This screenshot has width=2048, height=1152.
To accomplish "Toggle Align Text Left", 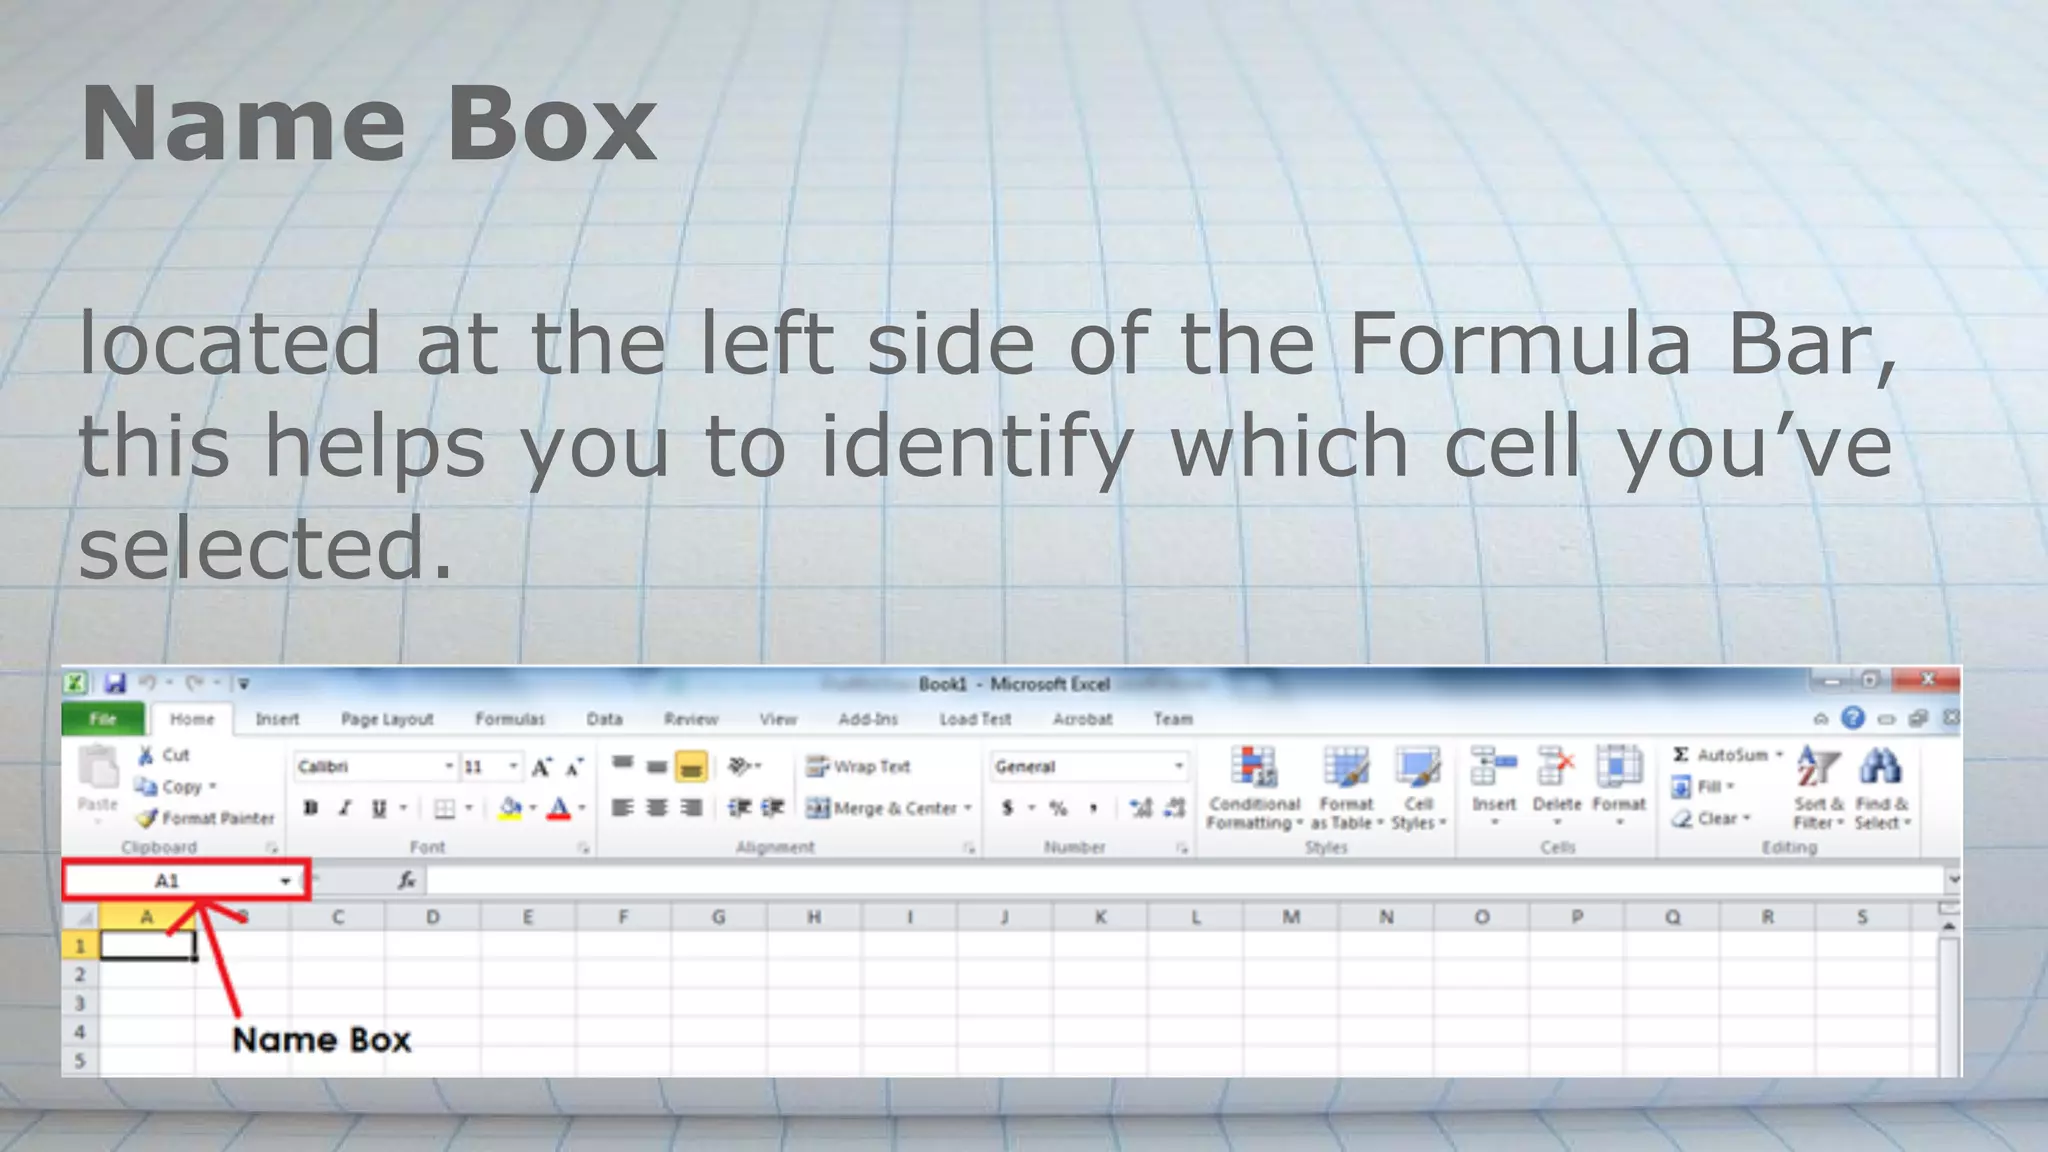I will coord(622,808).
